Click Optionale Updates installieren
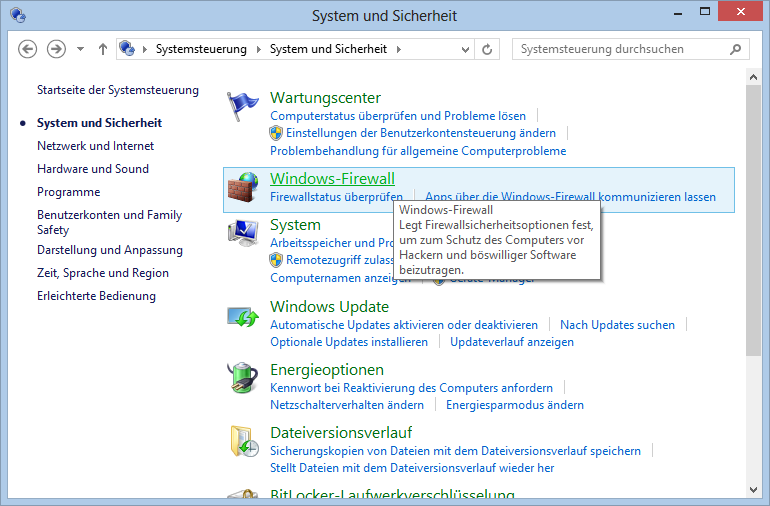Screen dimensions: 770x506 tap(349, 342)
